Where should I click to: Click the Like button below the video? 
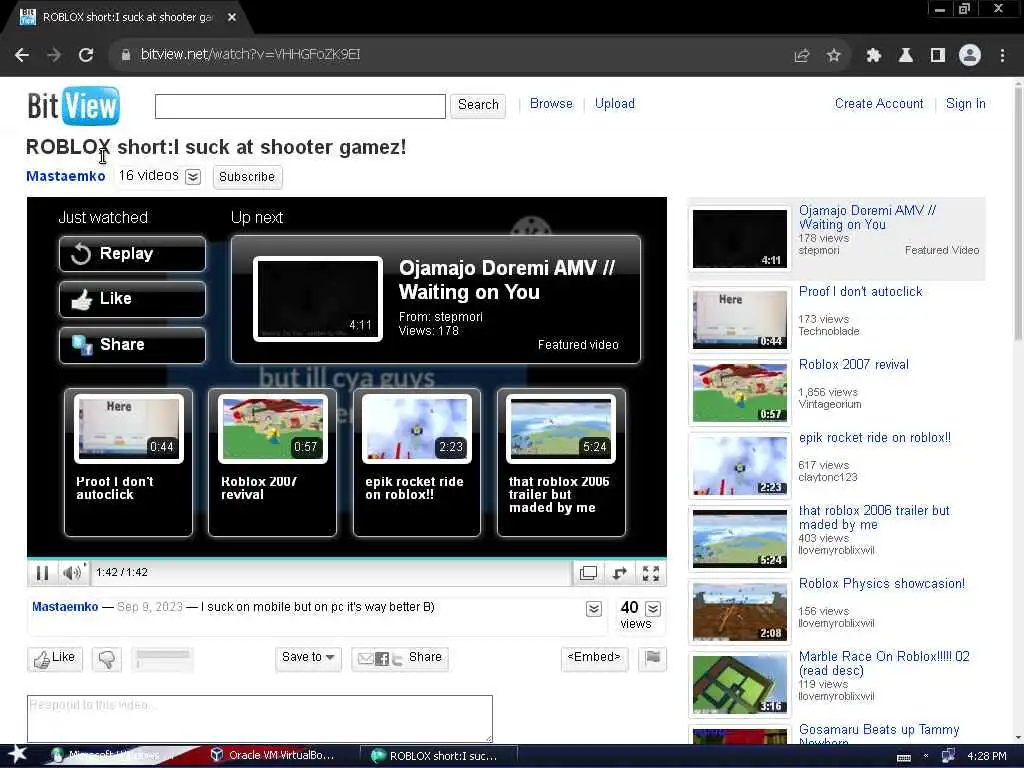click(55, 658)
